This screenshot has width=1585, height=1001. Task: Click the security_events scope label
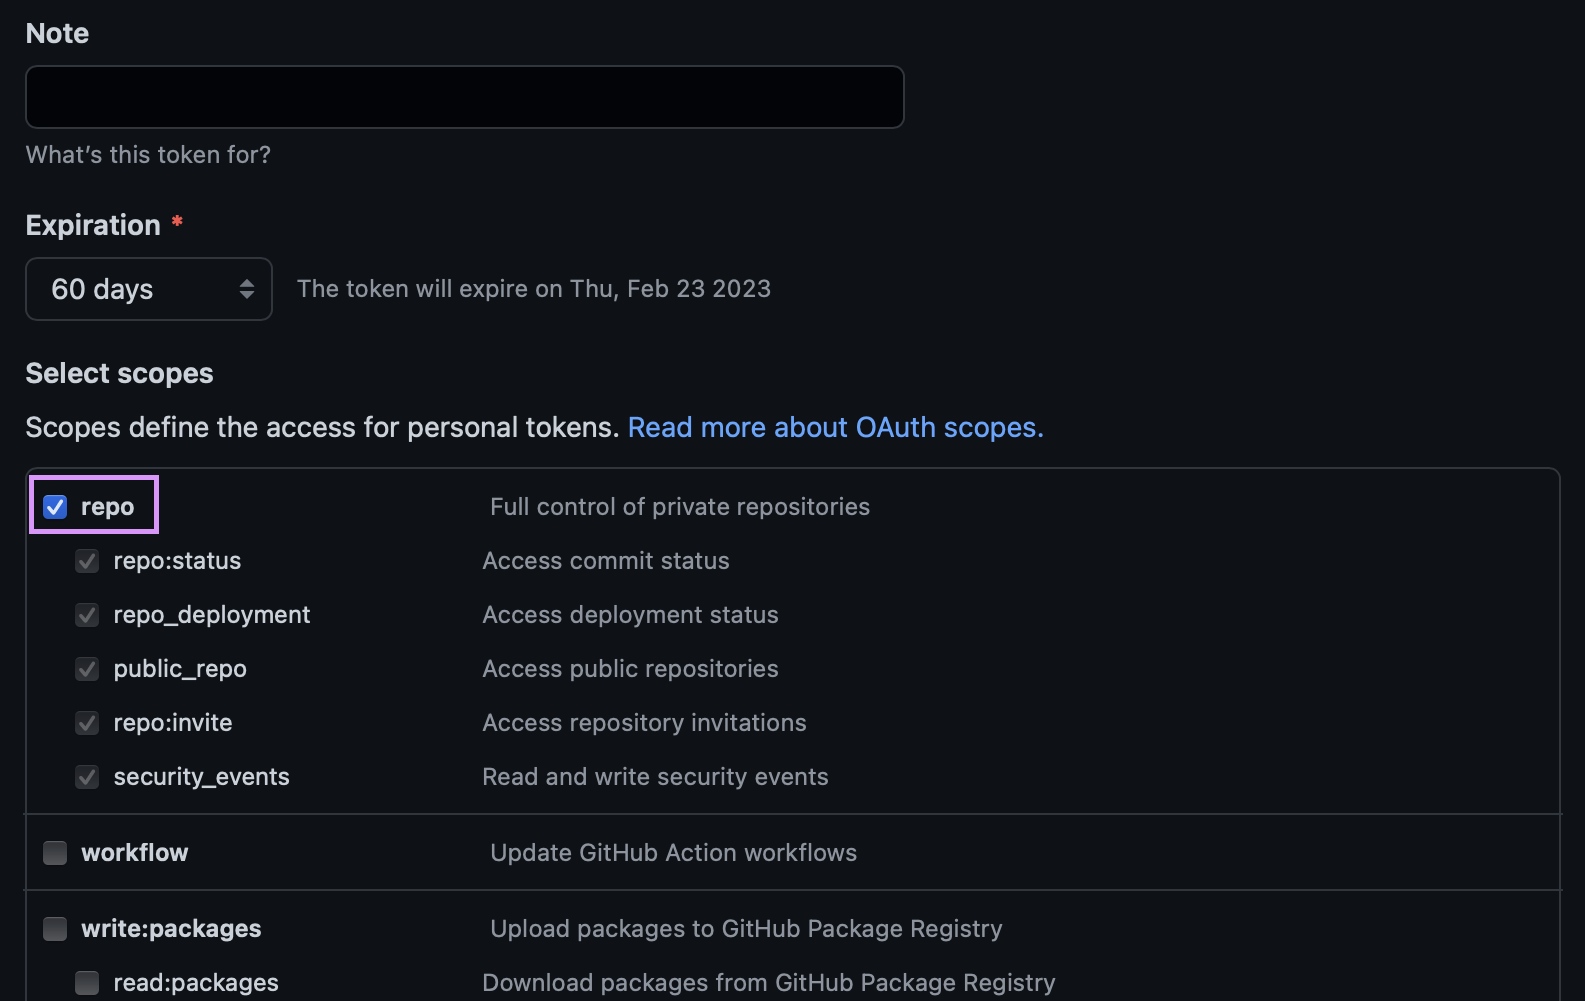pyautogui.click(x=201, y=776)
